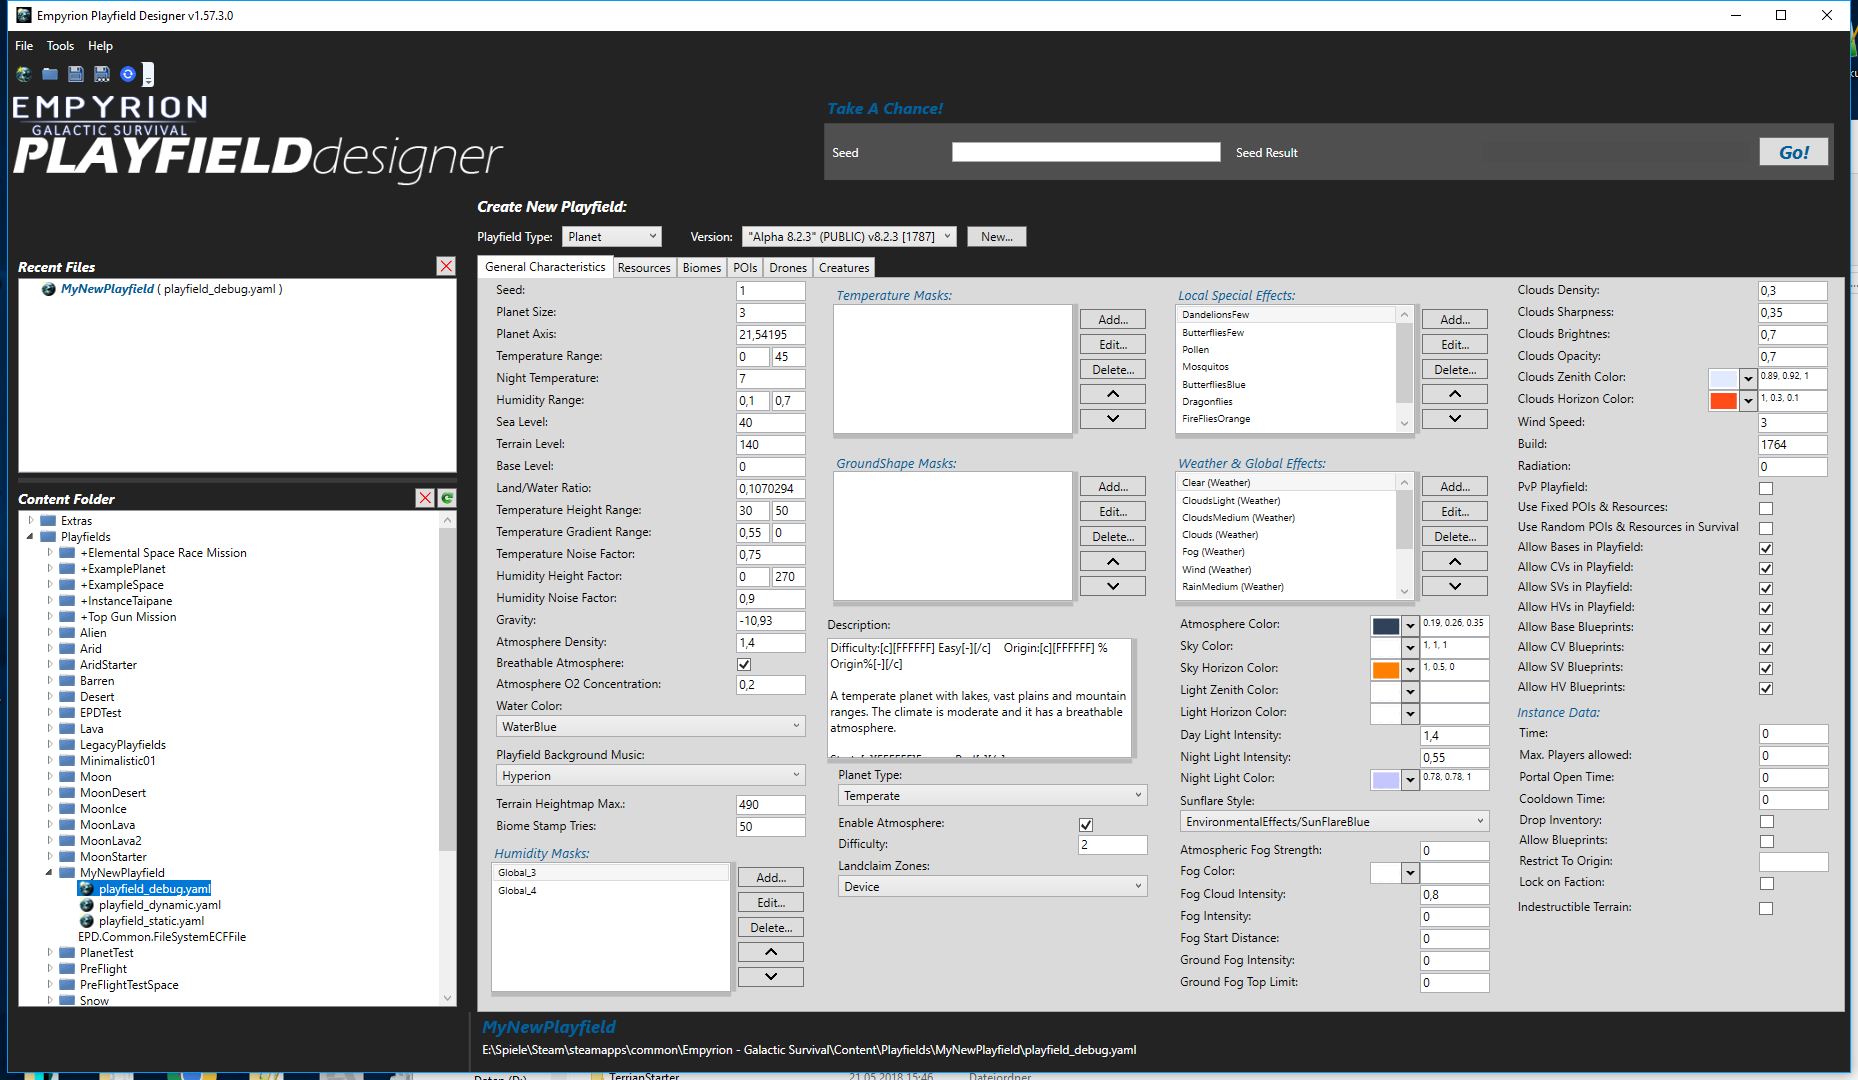Open the Version dropdown
This screenshot has height=1080, width=1858.
coord(849,237)
